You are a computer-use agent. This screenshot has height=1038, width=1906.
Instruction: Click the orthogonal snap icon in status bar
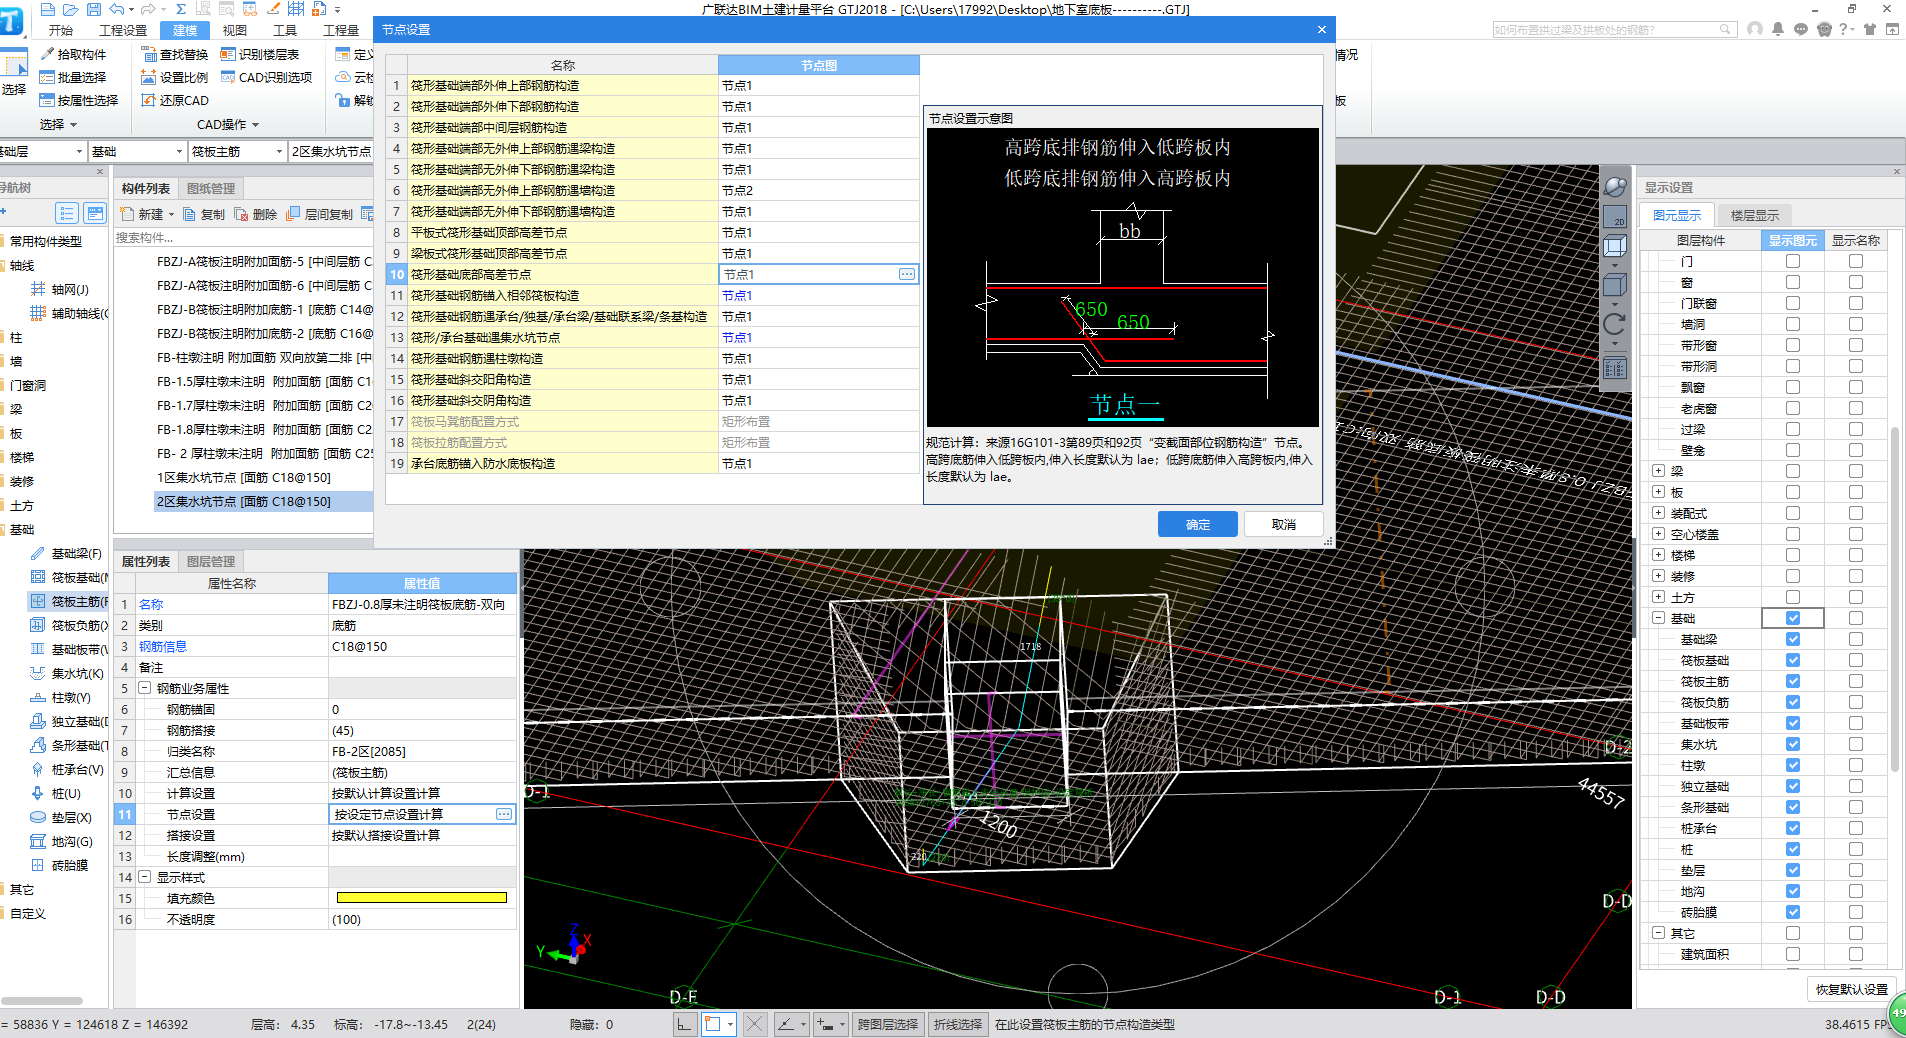point(684,1024)
